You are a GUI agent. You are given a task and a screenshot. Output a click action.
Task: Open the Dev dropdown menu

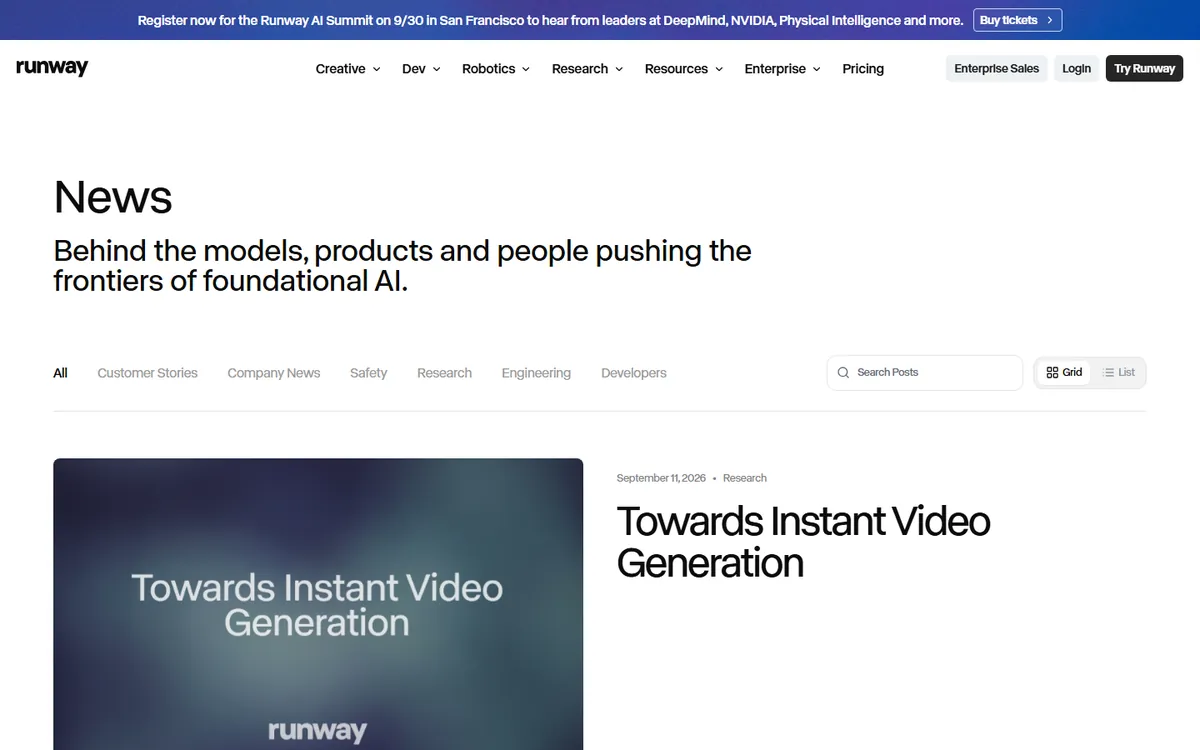(x=421, y=69)
